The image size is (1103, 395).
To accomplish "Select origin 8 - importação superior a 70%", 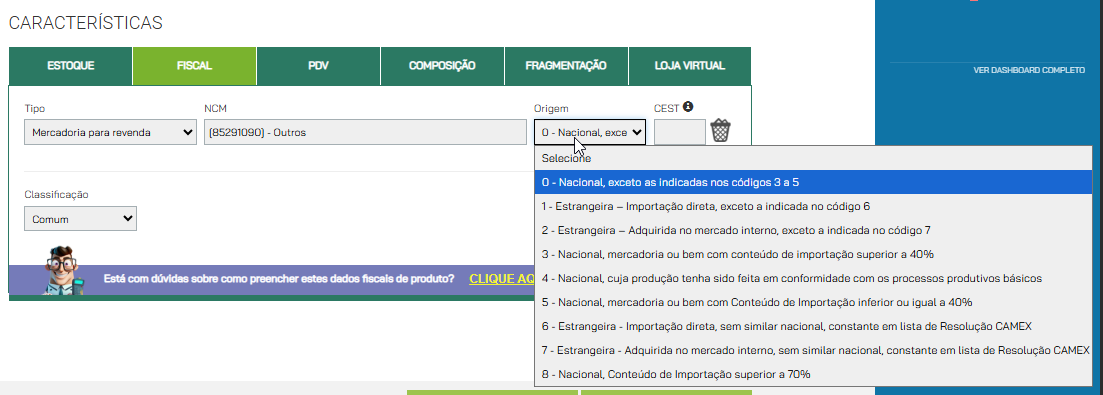I will (812, 375).
